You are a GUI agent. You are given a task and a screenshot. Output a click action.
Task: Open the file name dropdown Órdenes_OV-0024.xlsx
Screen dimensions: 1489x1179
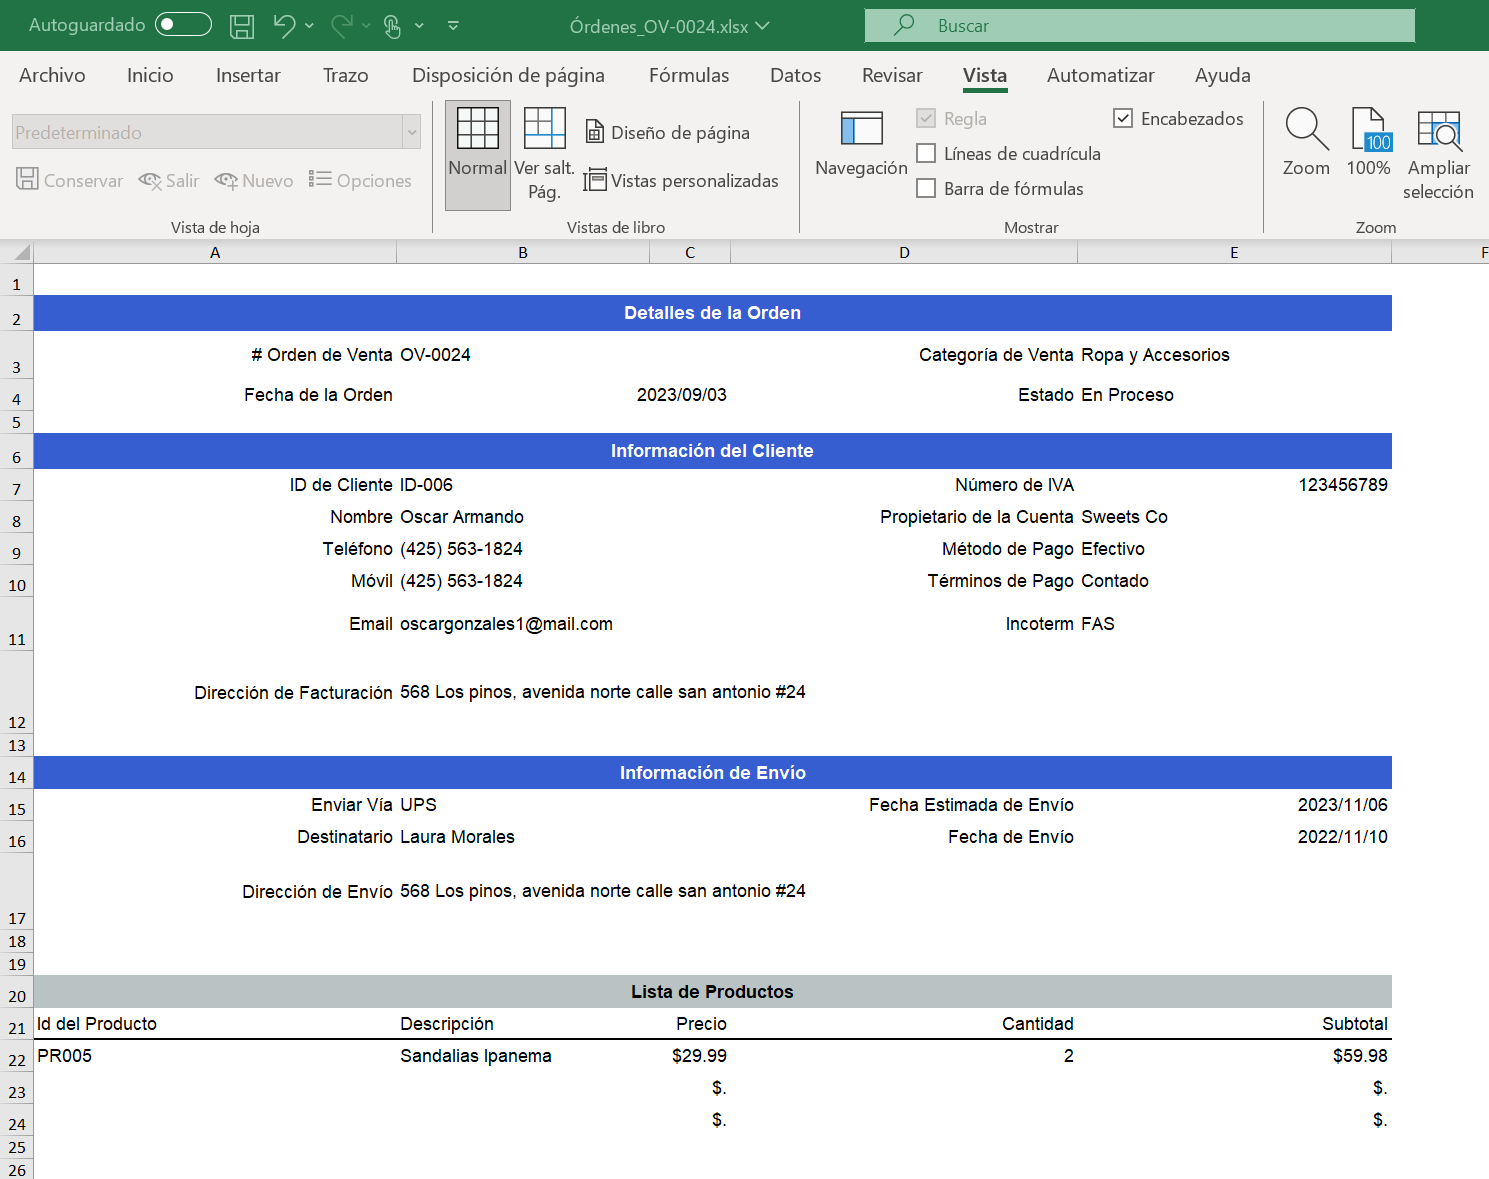click(670, 26)
